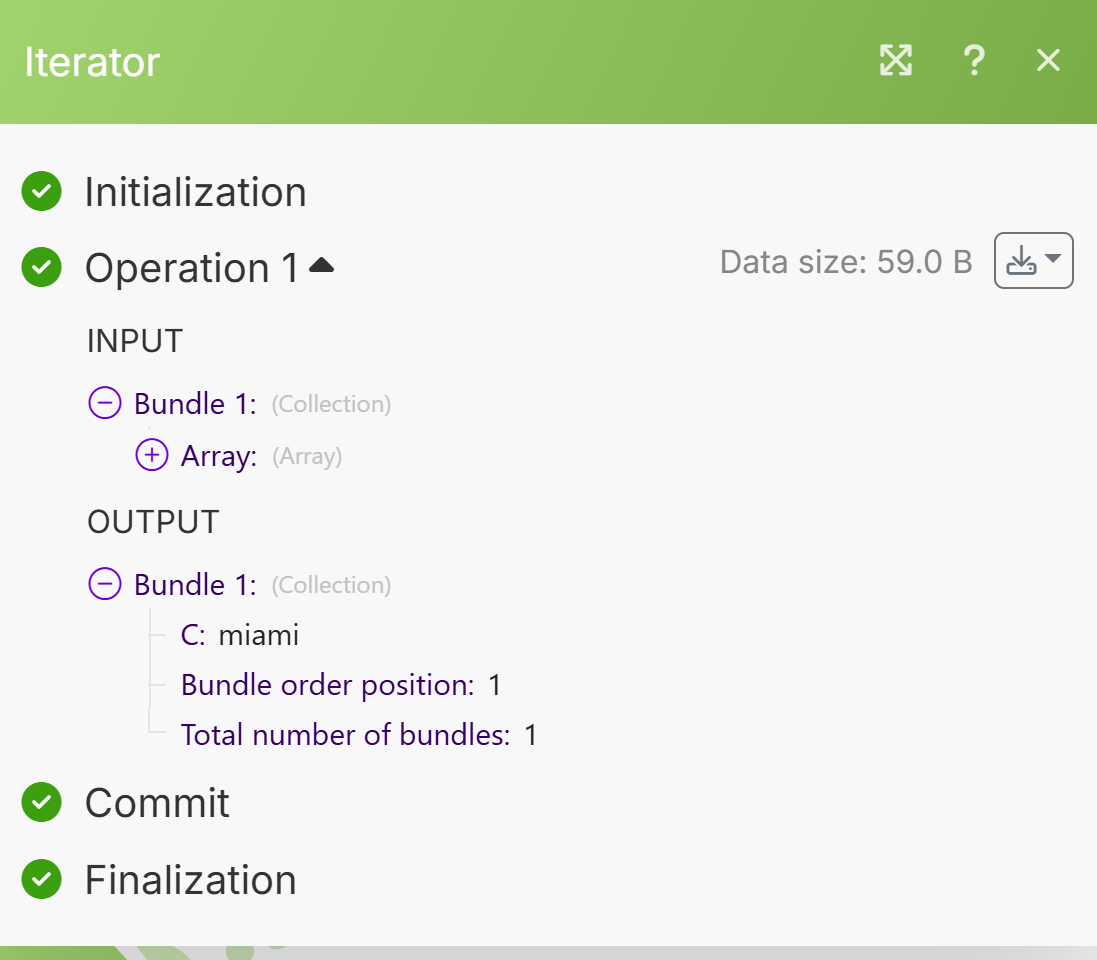Click the download output bundles icon

point(1021,261)
